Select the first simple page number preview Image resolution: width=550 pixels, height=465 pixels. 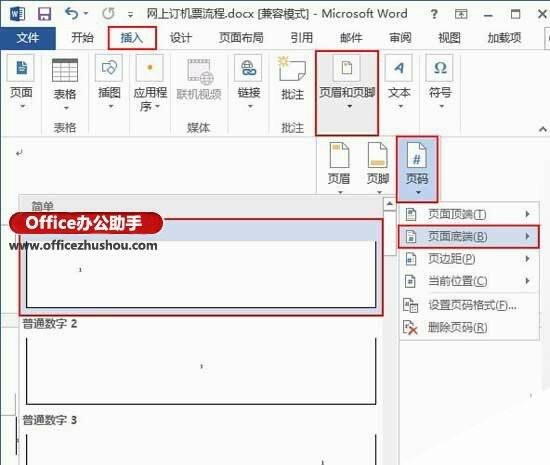pyautogui.click(x=201, y=268)
